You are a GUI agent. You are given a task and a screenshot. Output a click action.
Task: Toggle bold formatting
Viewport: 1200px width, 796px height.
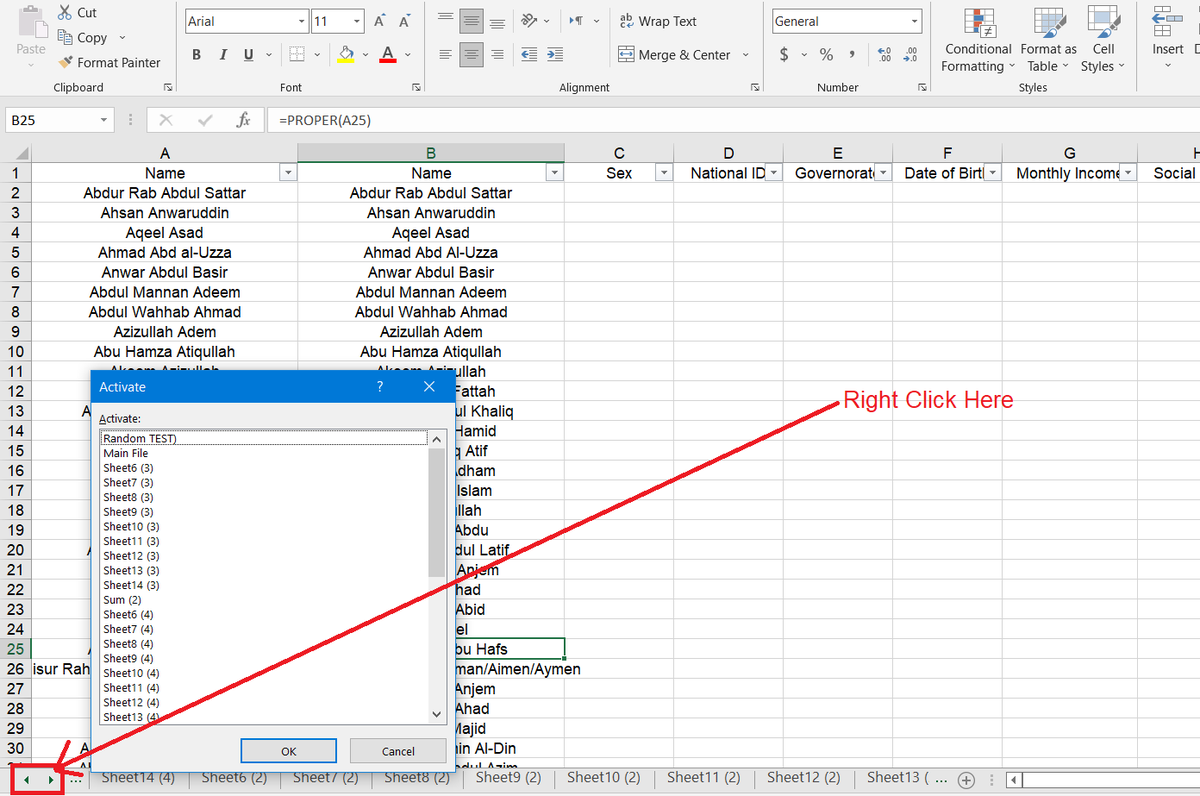pyautogui.click(x=196, y=55)
